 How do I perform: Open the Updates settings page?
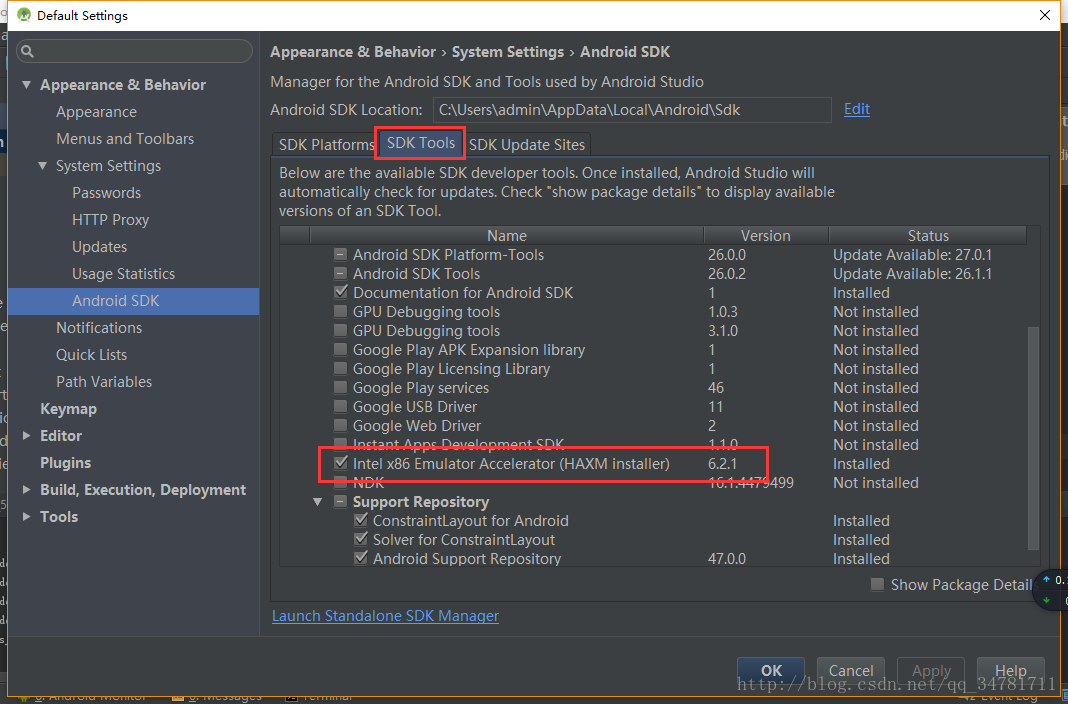click(99, 246)
